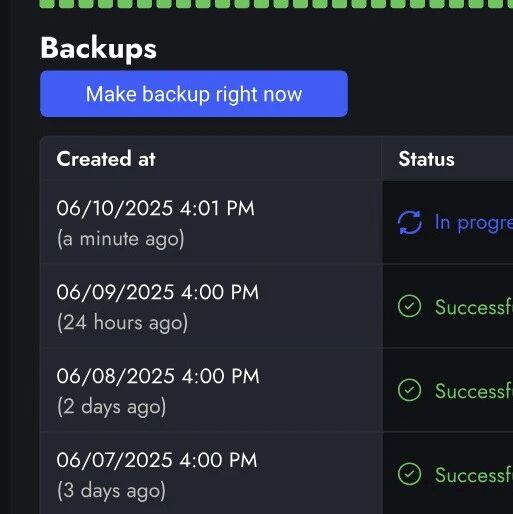Click the (3 days ago) timestamp label

point(112,491)
